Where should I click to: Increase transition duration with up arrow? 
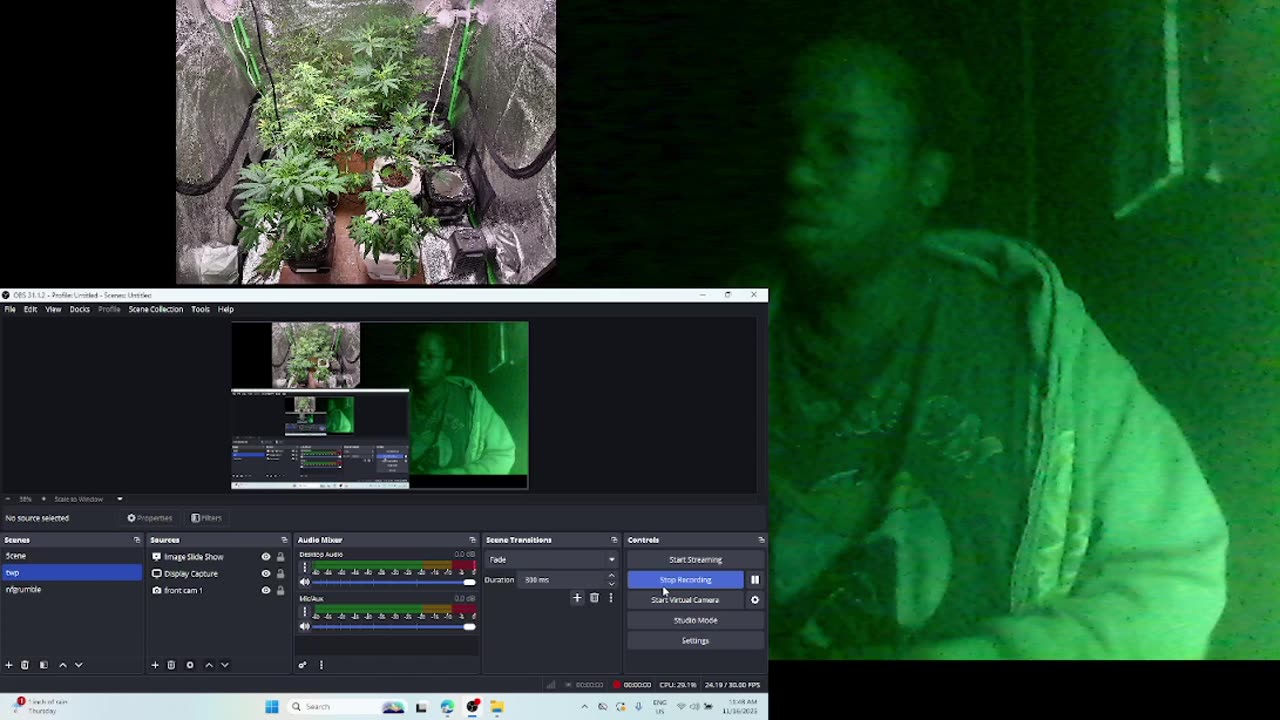(x=611, y=576)
